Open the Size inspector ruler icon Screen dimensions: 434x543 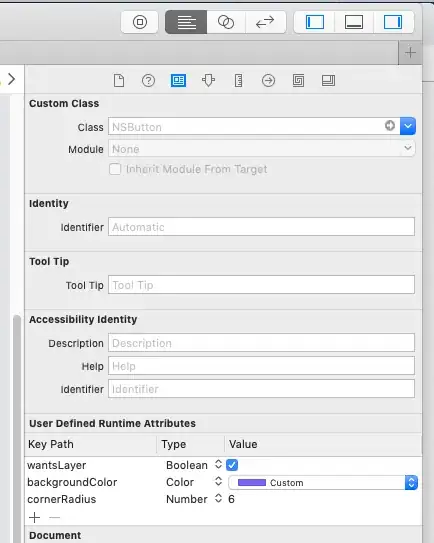click(238, 81)
